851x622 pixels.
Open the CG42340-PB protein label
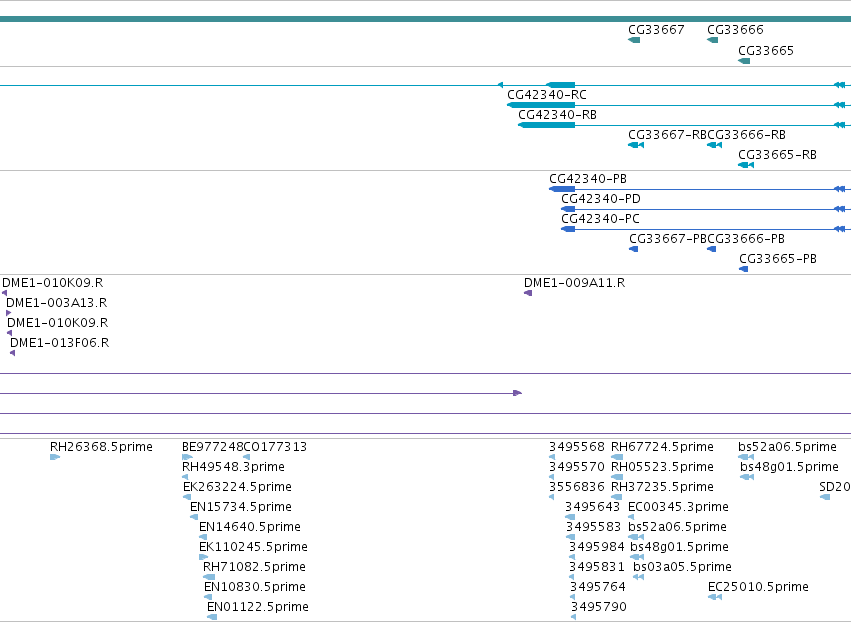click(588, 179)
